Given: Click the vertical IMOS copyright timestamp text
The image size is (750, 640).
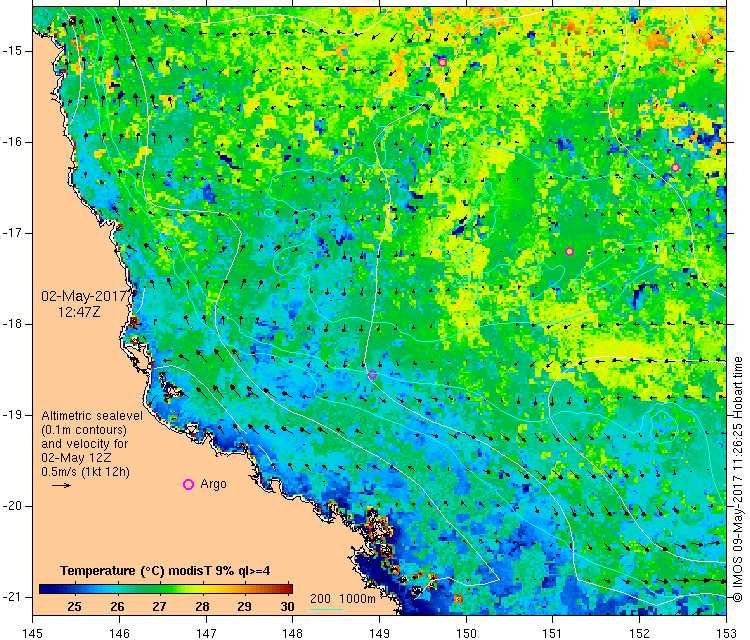Looking at the screenshot, I should click(x=738, y=479).
